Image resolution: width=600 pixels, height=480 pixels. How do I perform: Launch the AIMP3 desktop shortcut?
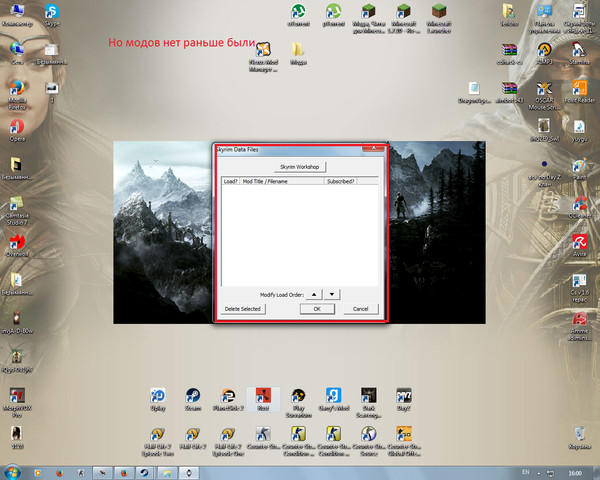click(x=544, y=54)
